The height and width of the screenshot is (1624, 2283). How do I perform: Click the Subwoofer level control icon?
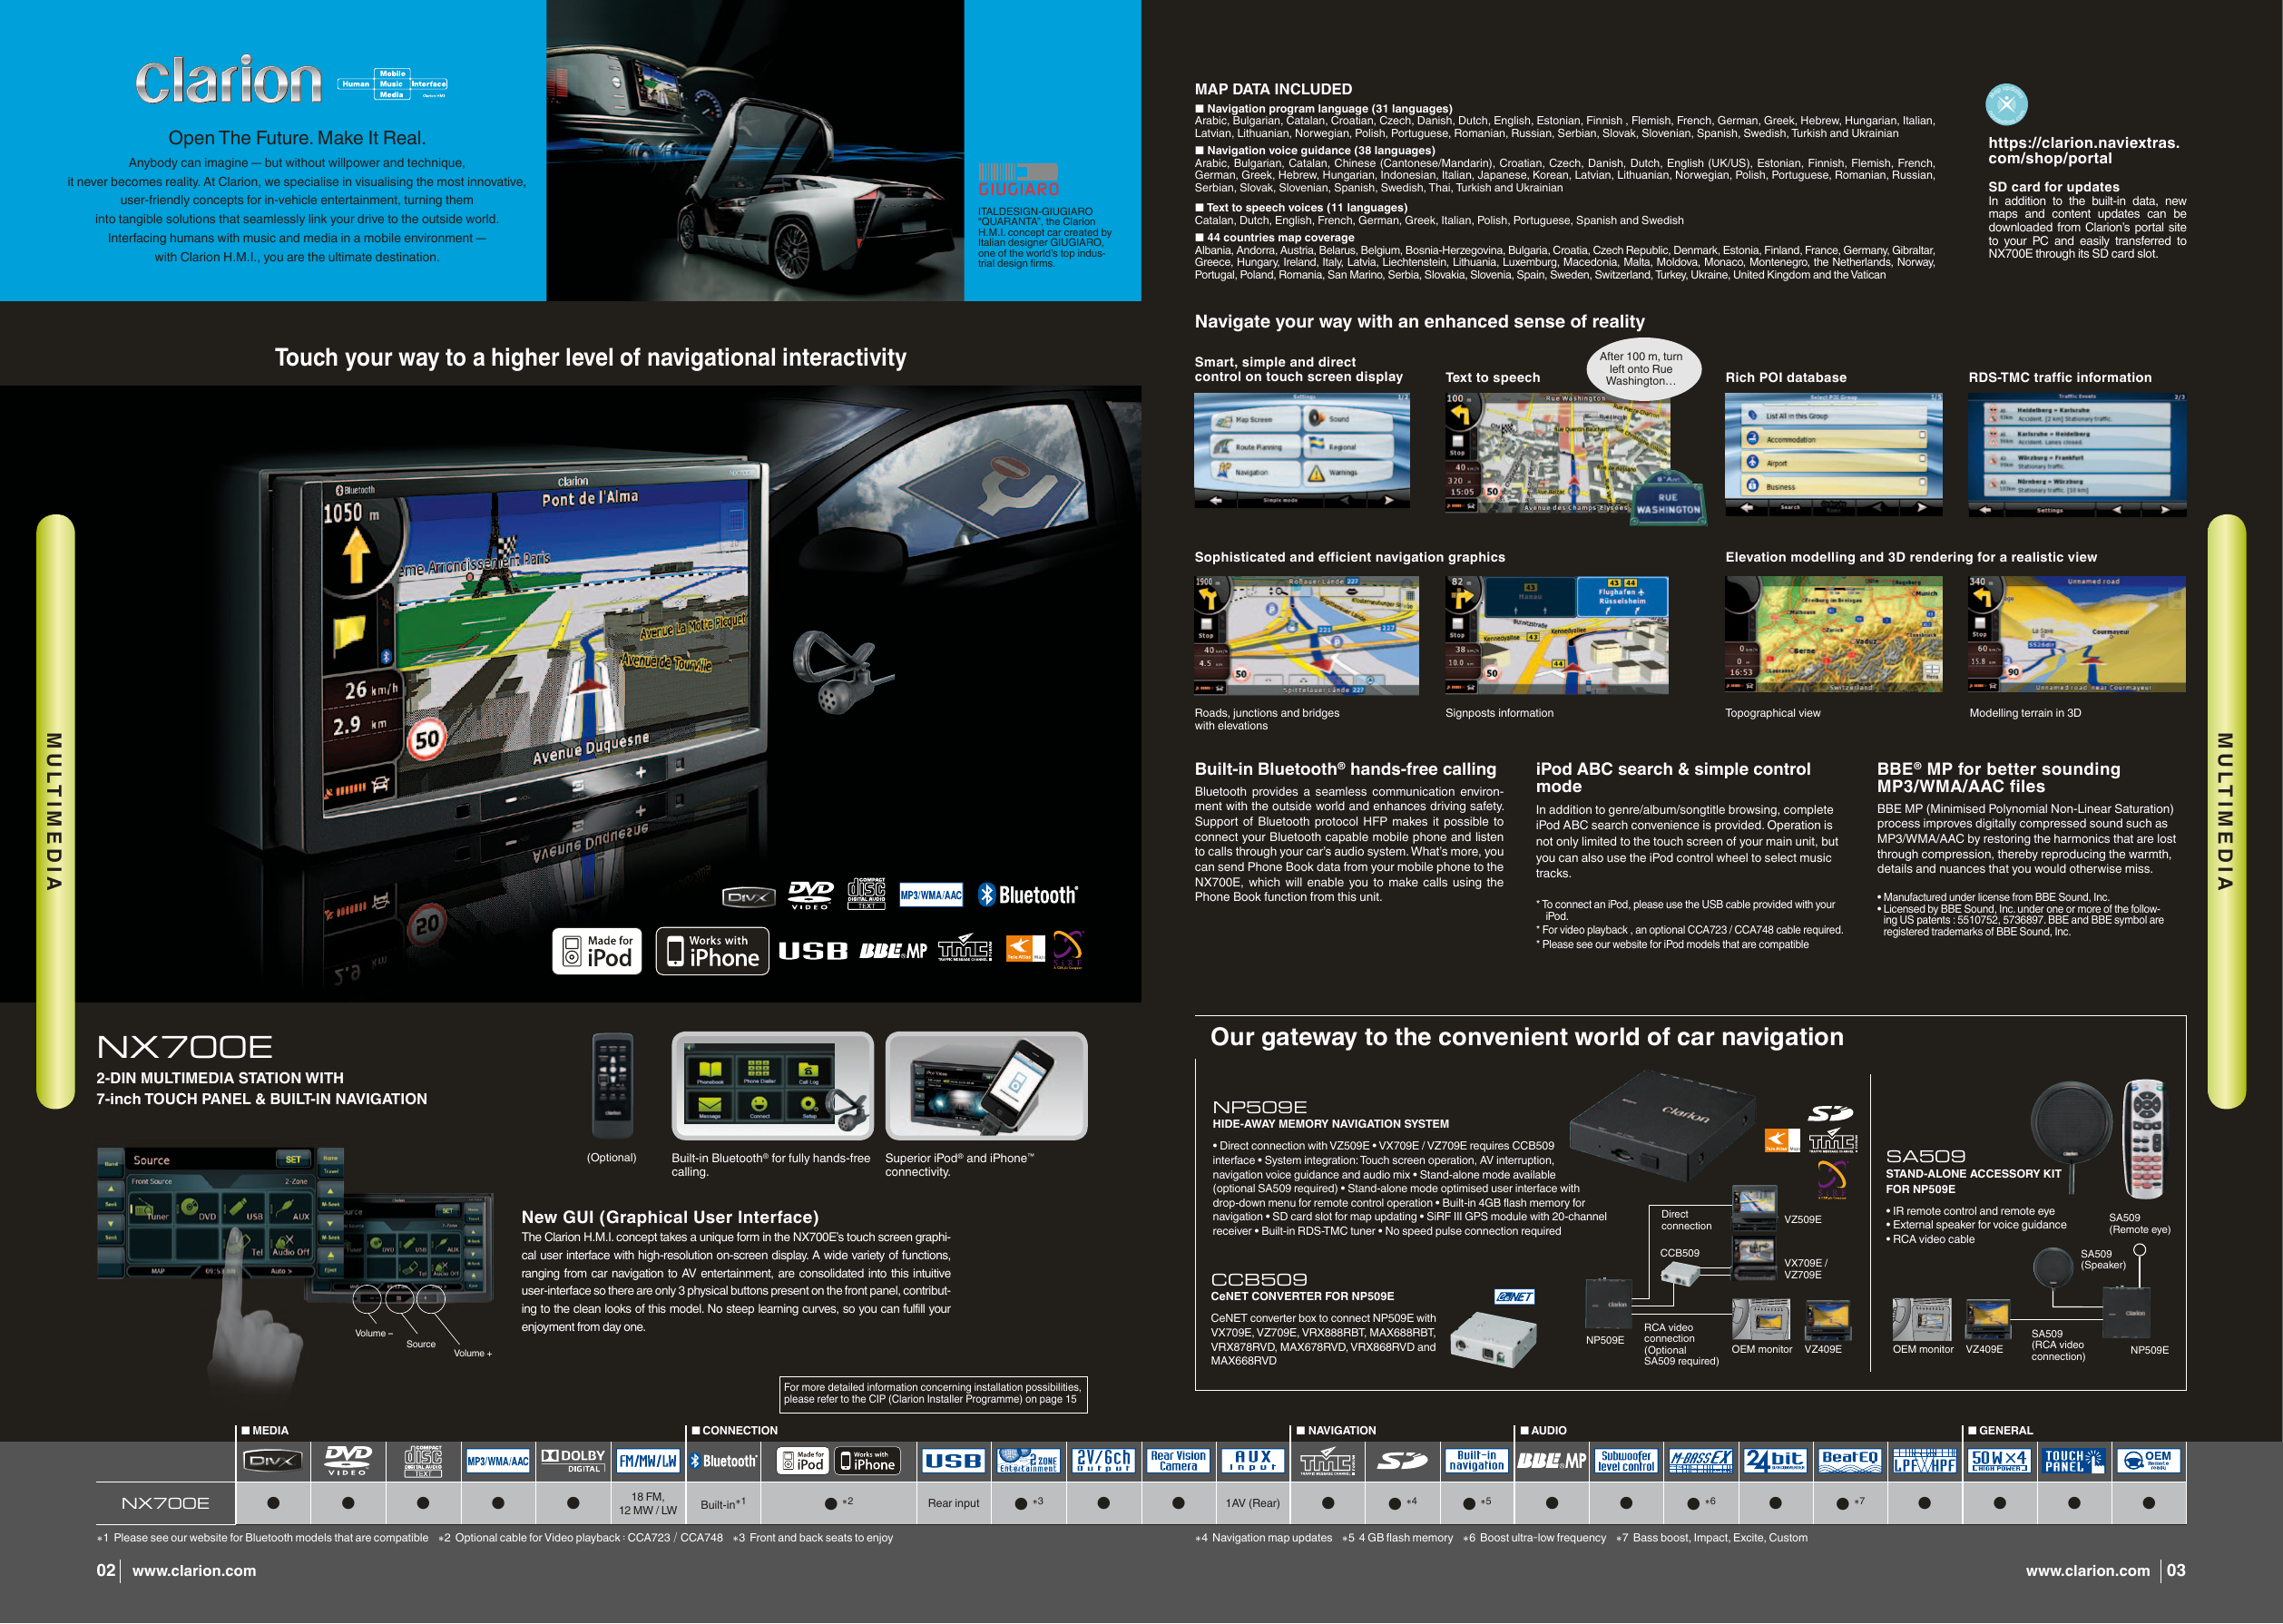(x=1626, y=1461)
